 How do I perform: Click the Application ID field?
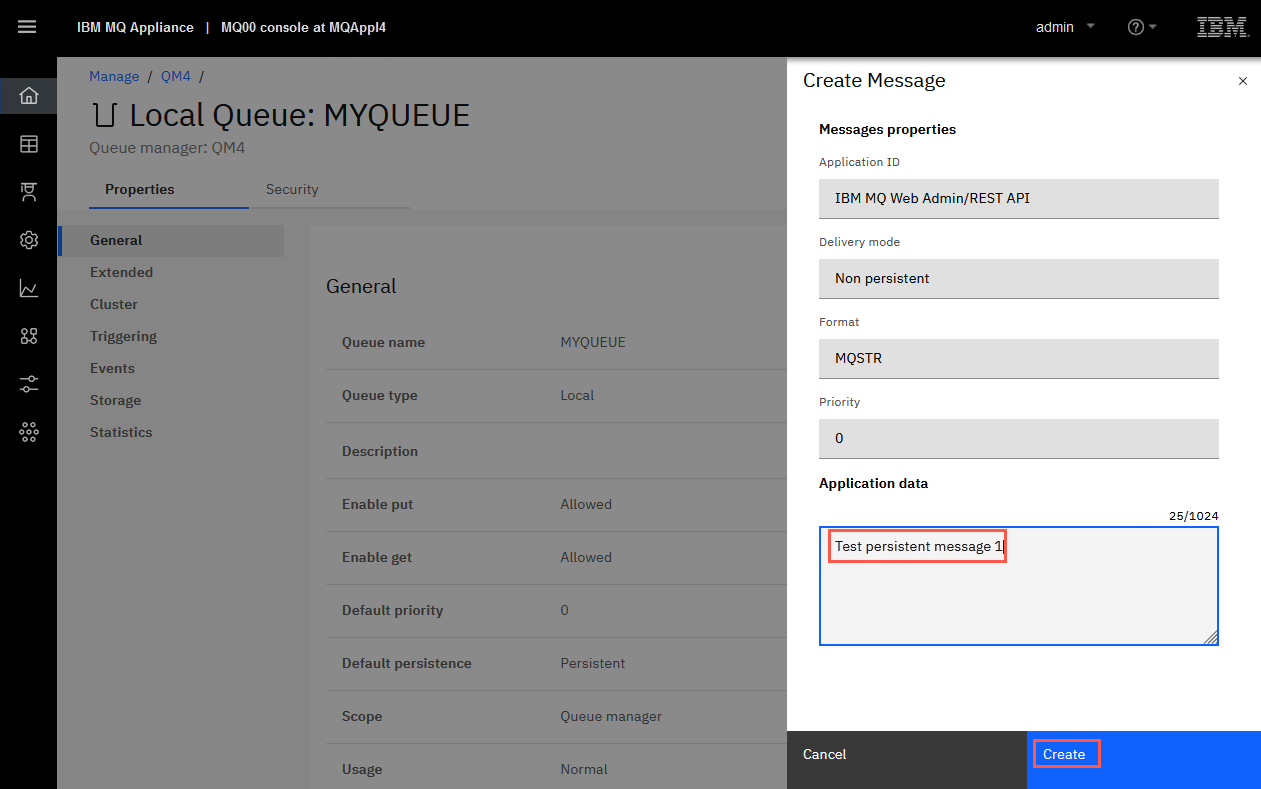(1019, 198)
